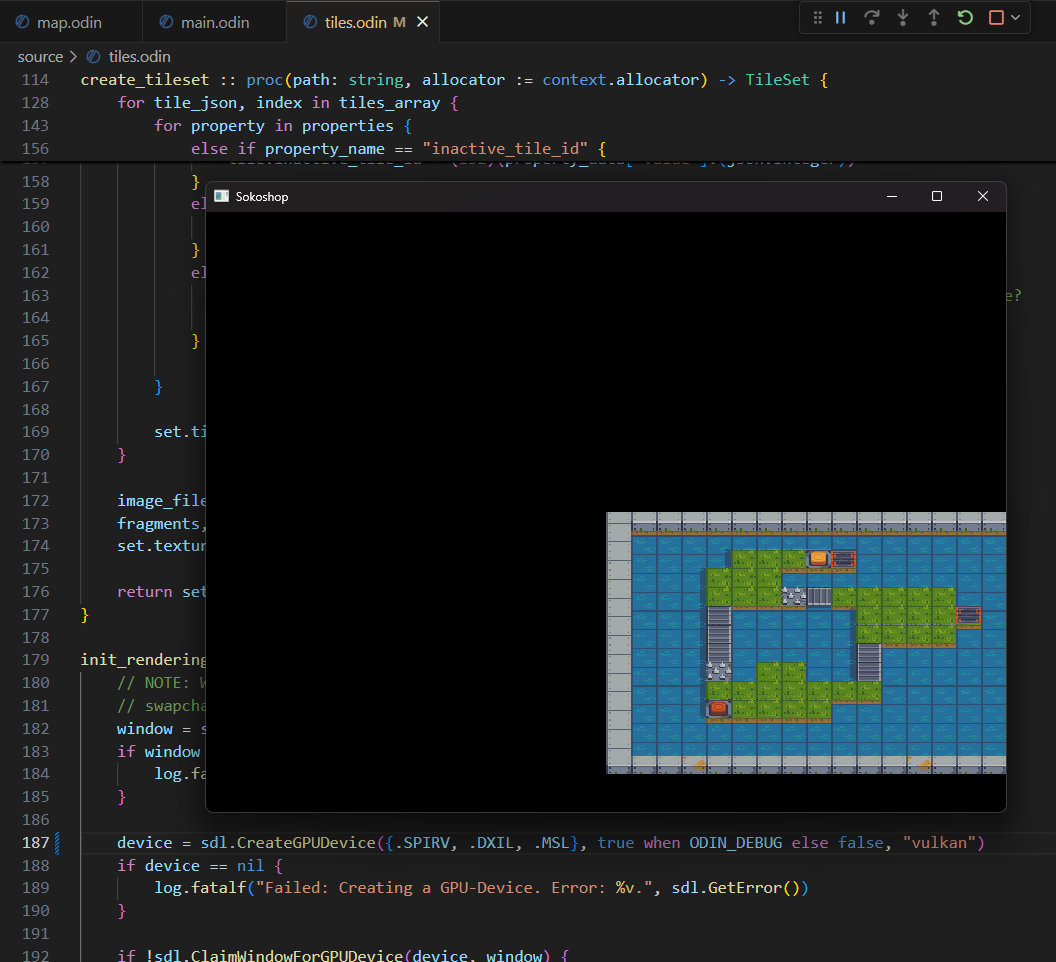The image size is (1056, 962).
Task: Stop the debugging session
Action: [996, 18]
